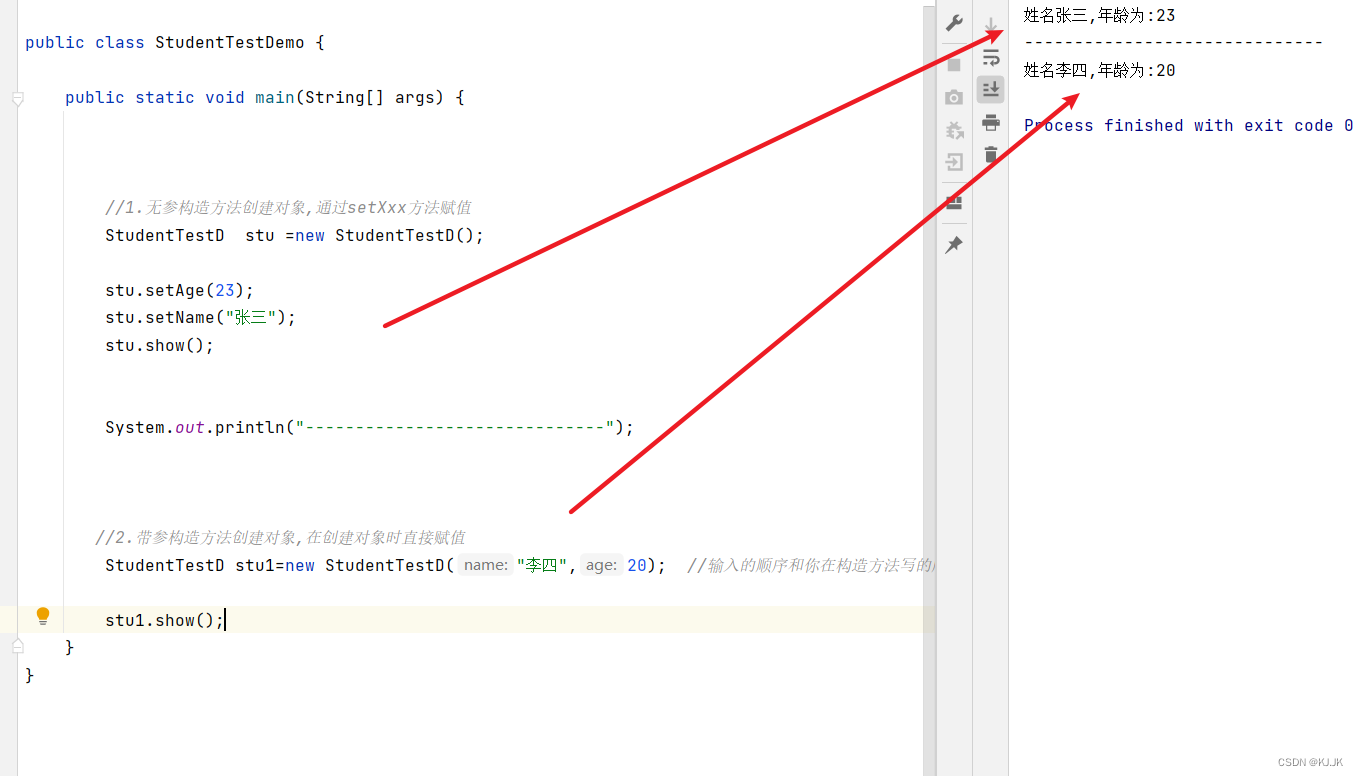Click the print console output icon
The image size is (1358, 776).
click(x=991, y=123)
